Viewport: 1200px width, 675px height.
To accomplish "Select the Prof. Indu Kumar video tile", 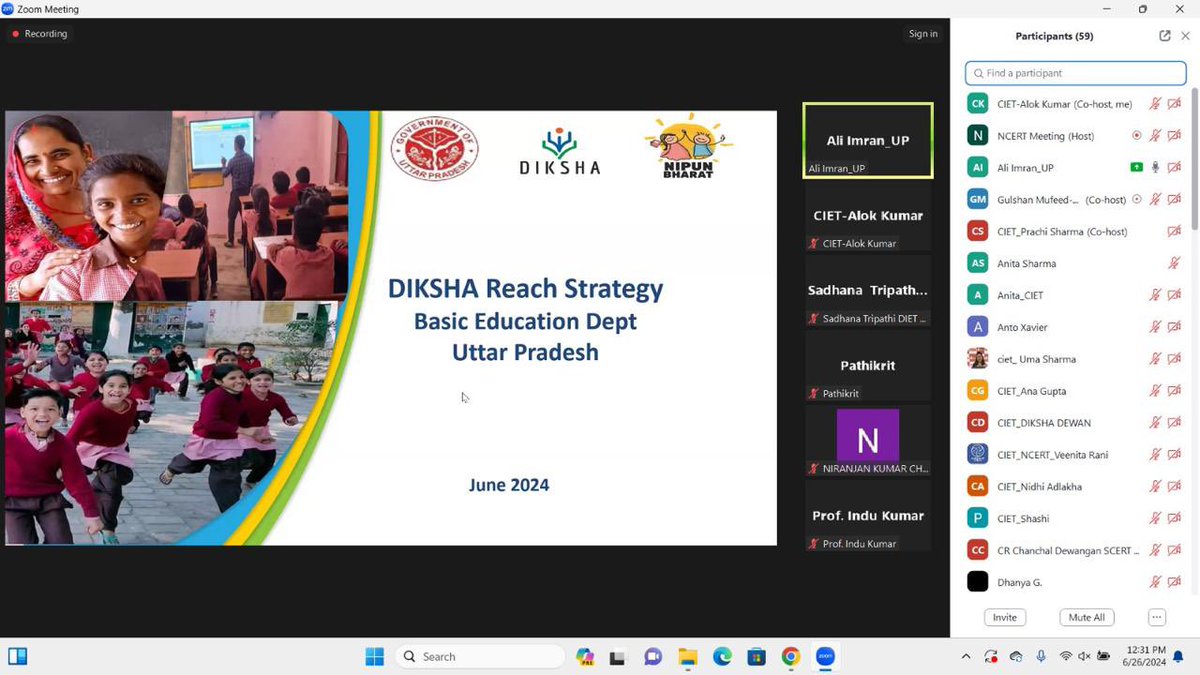I will pos(868,516).
